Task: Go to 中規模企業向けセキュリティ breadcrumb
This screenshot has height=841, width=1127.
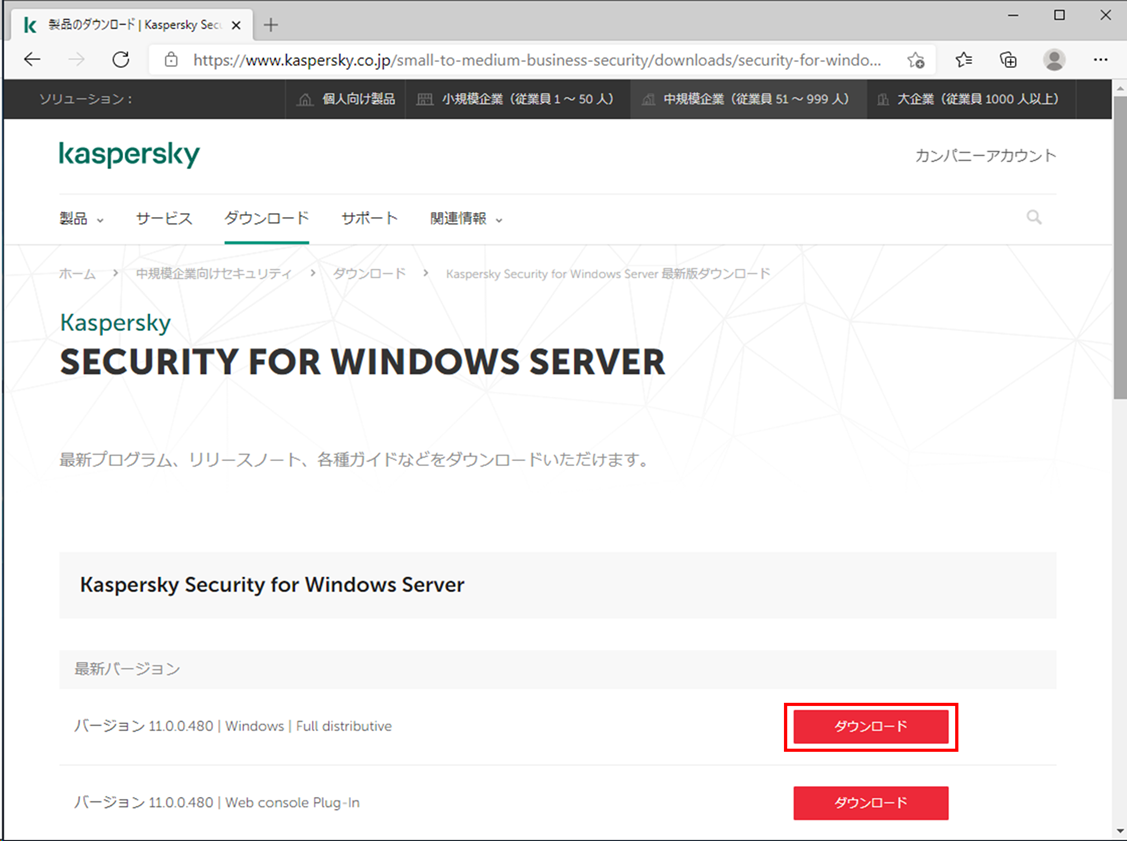Action: tap(214, 274)
